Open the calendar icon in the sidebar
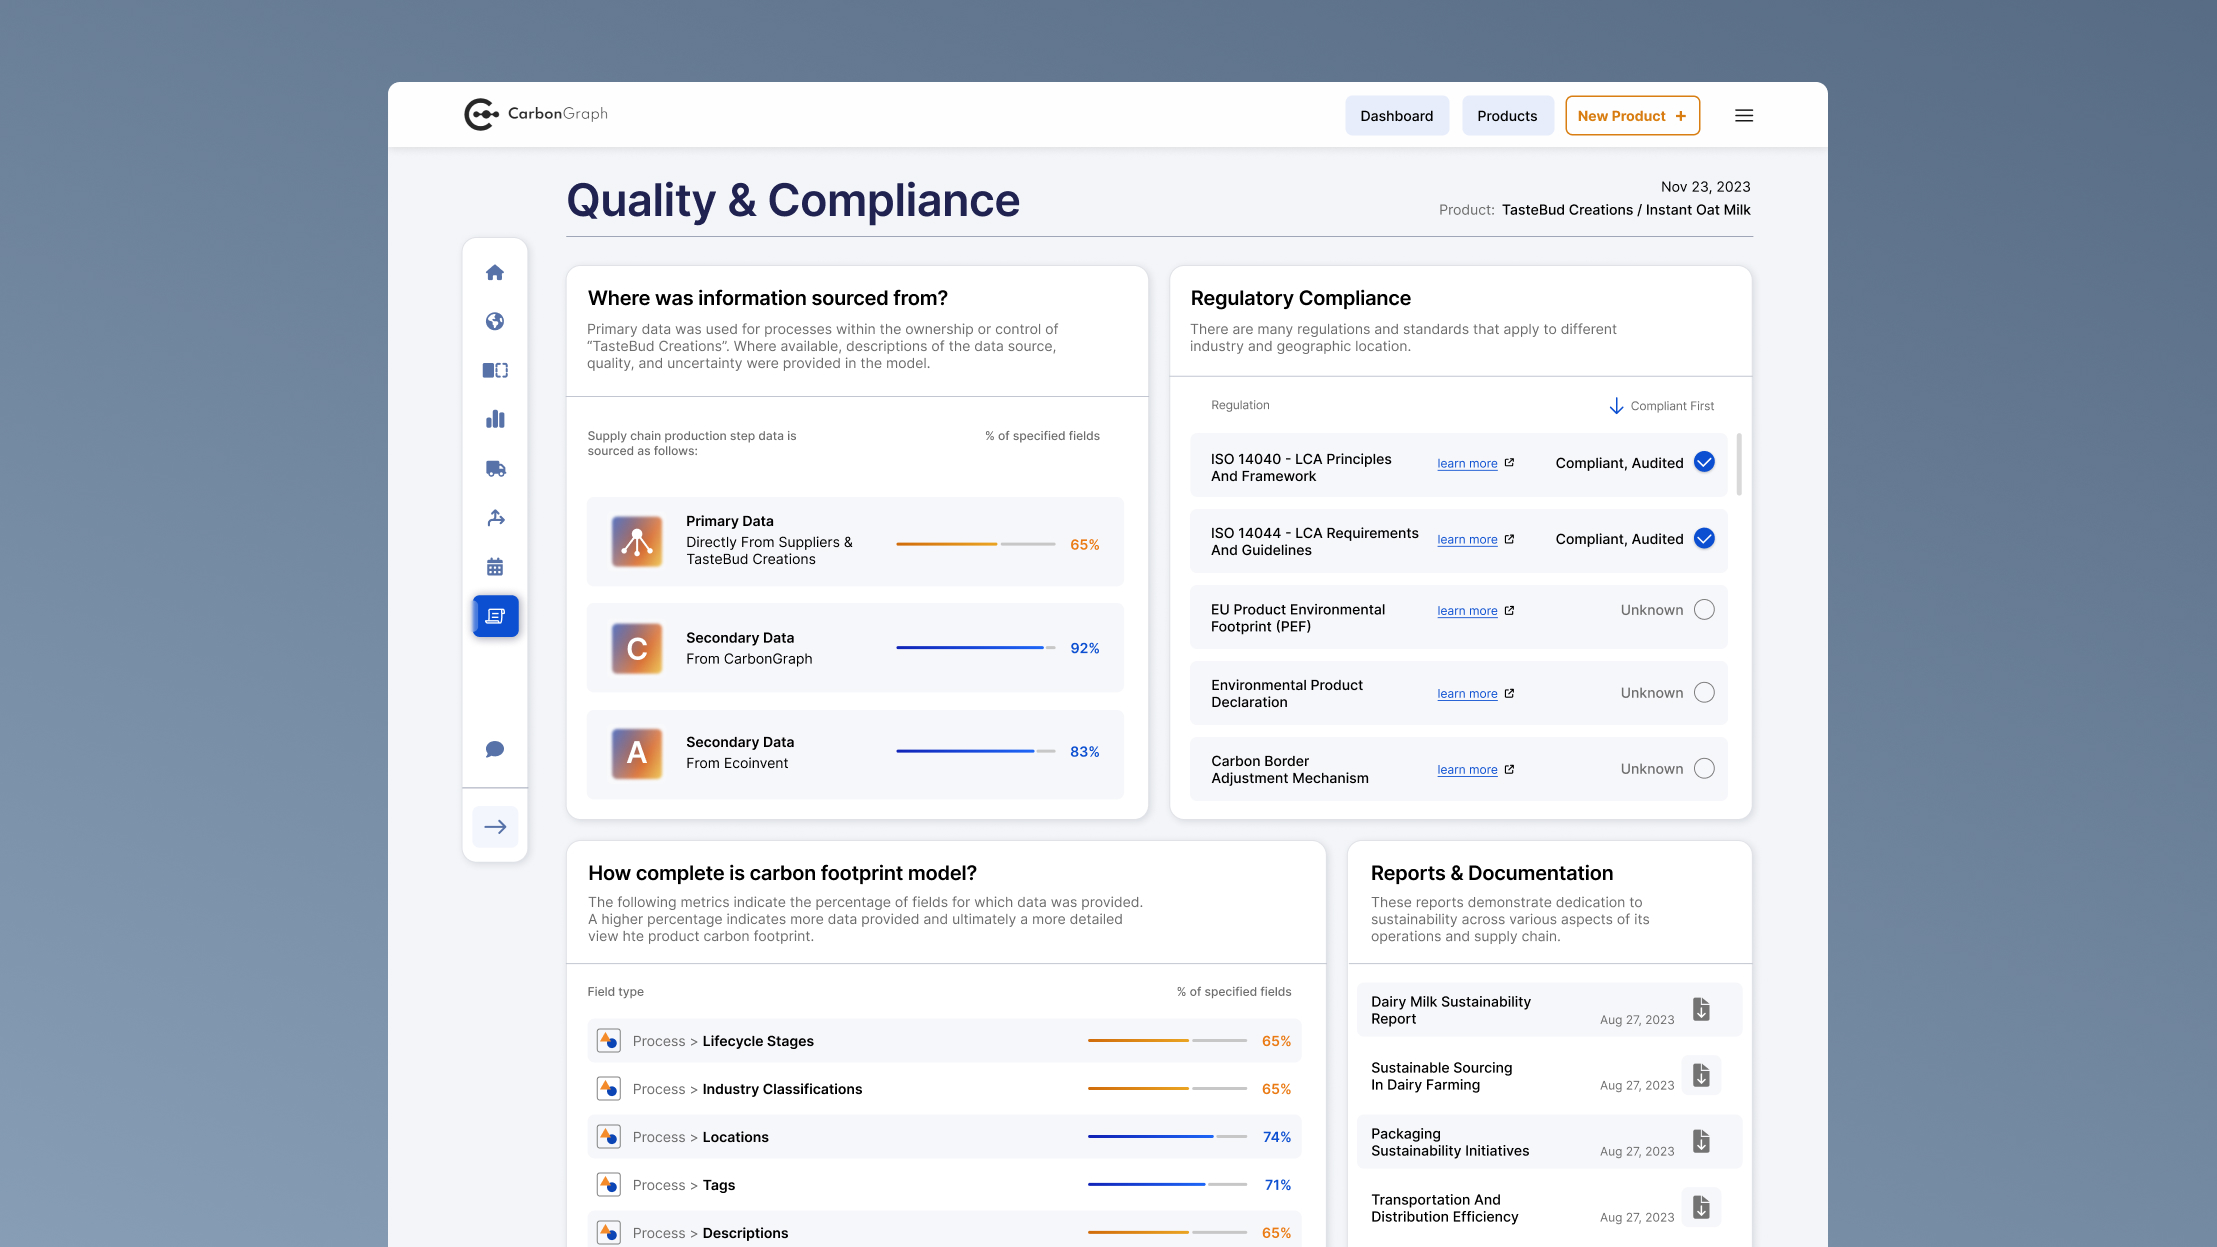This screenshot has width=2217, height=1247. click(495, 566)
